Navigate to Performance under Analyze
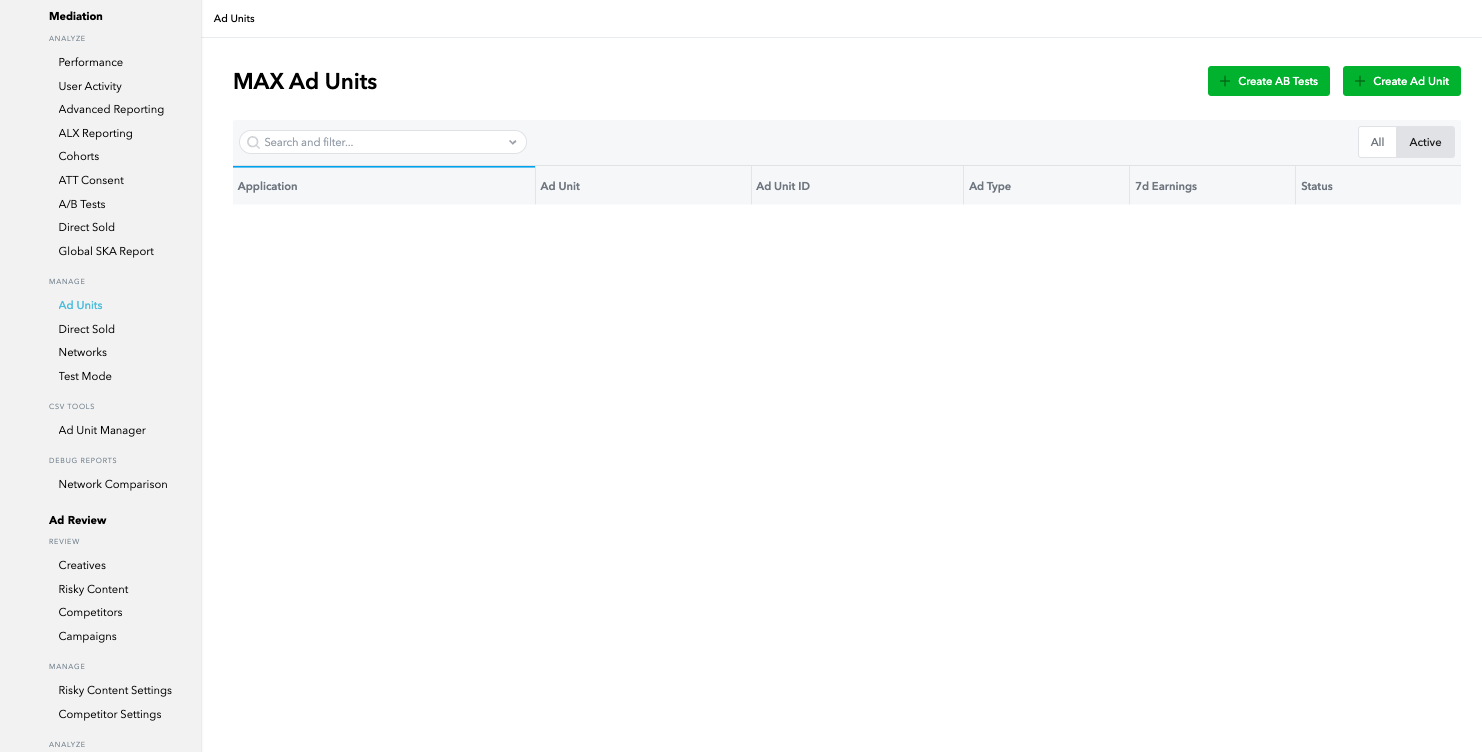Image resolution: width=1482 pixels, height=752 pixels. [x=90, y=62]
